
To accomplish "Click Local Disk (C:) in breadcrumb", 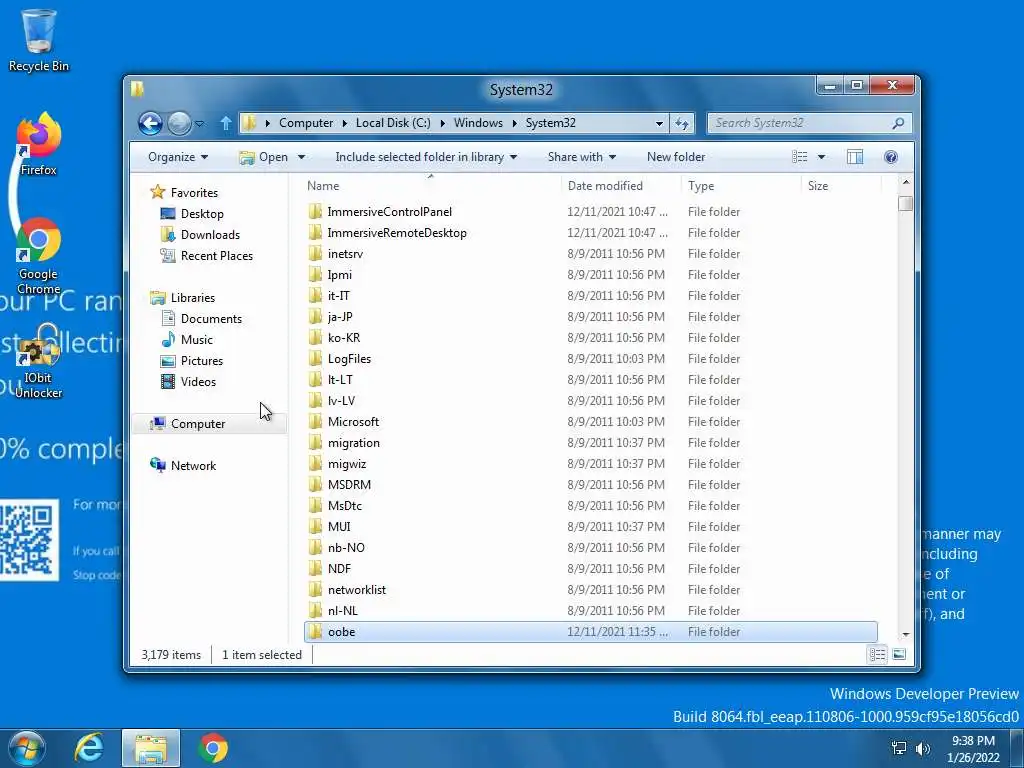I will 393,123.
